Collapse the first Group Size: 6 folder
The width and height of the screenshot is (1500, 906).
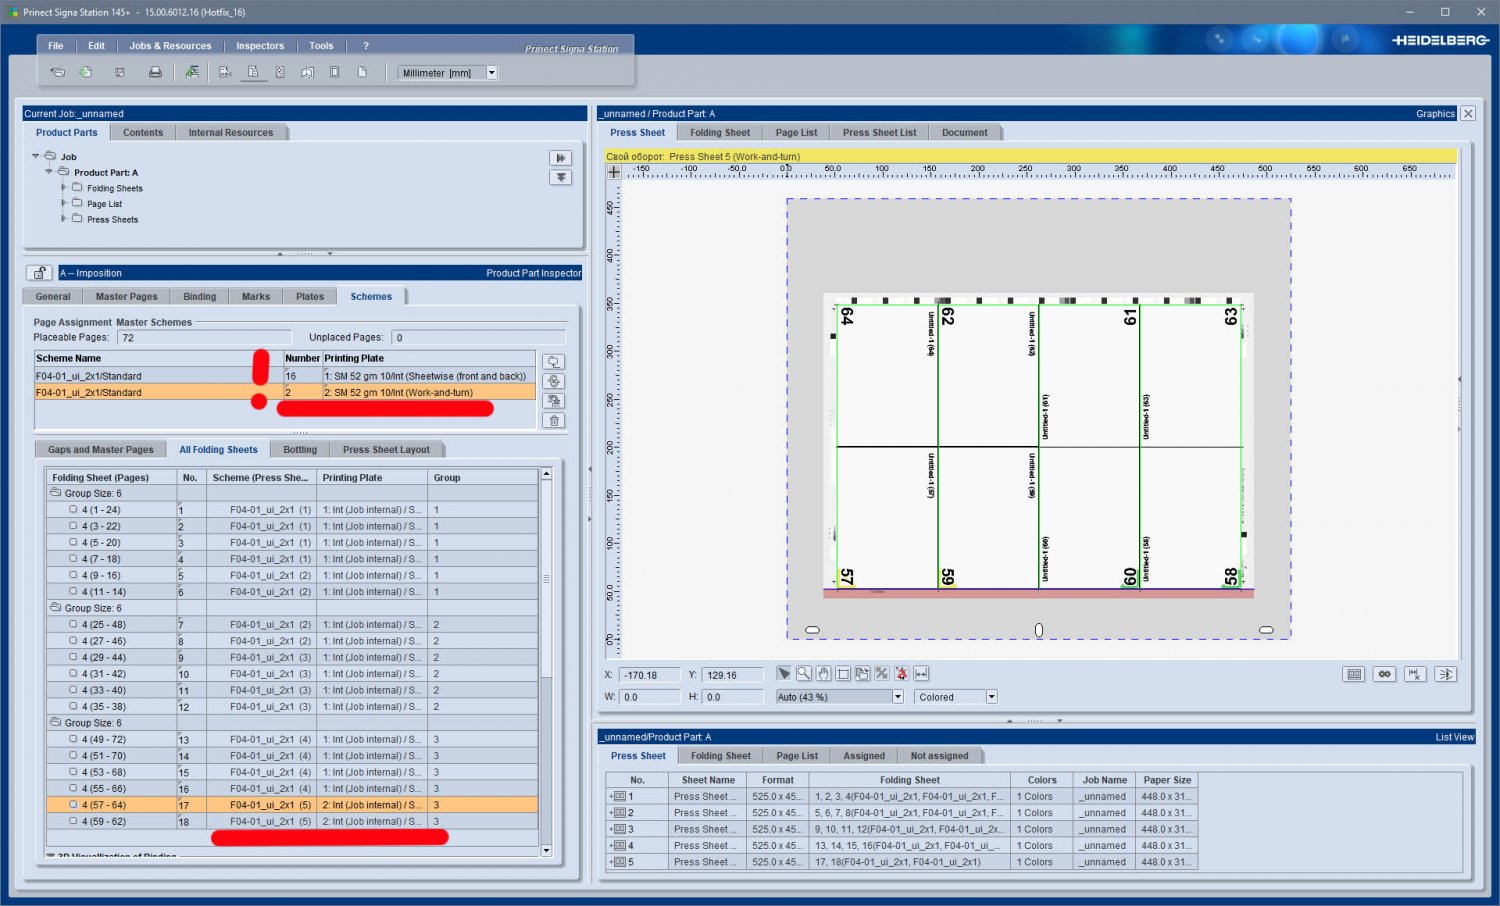(56, 493)
